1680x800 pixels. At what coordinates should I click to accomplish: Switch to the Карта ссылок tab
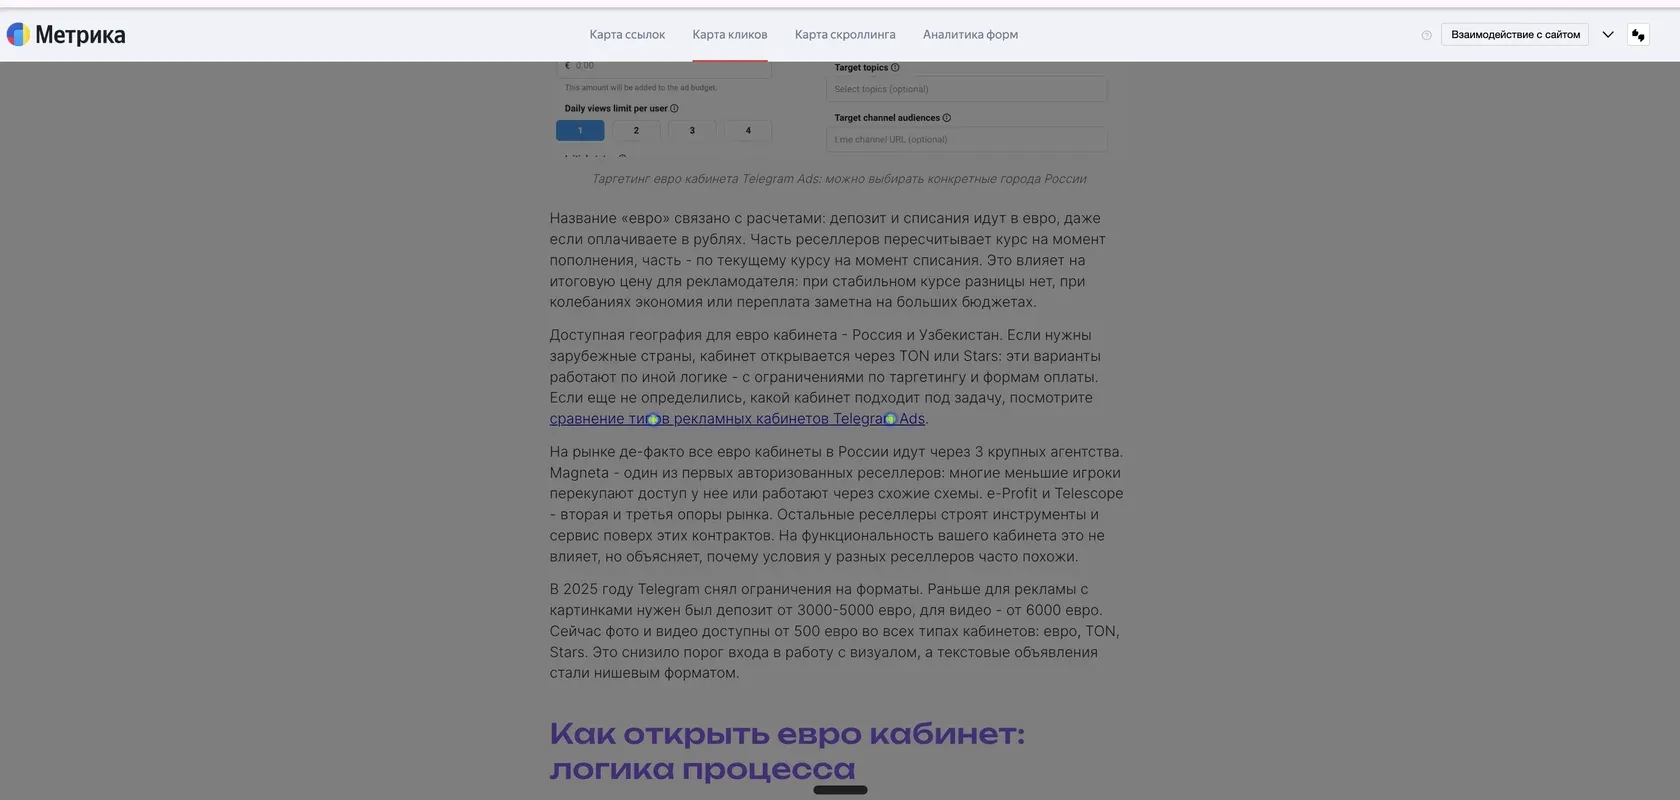[627, 35]
